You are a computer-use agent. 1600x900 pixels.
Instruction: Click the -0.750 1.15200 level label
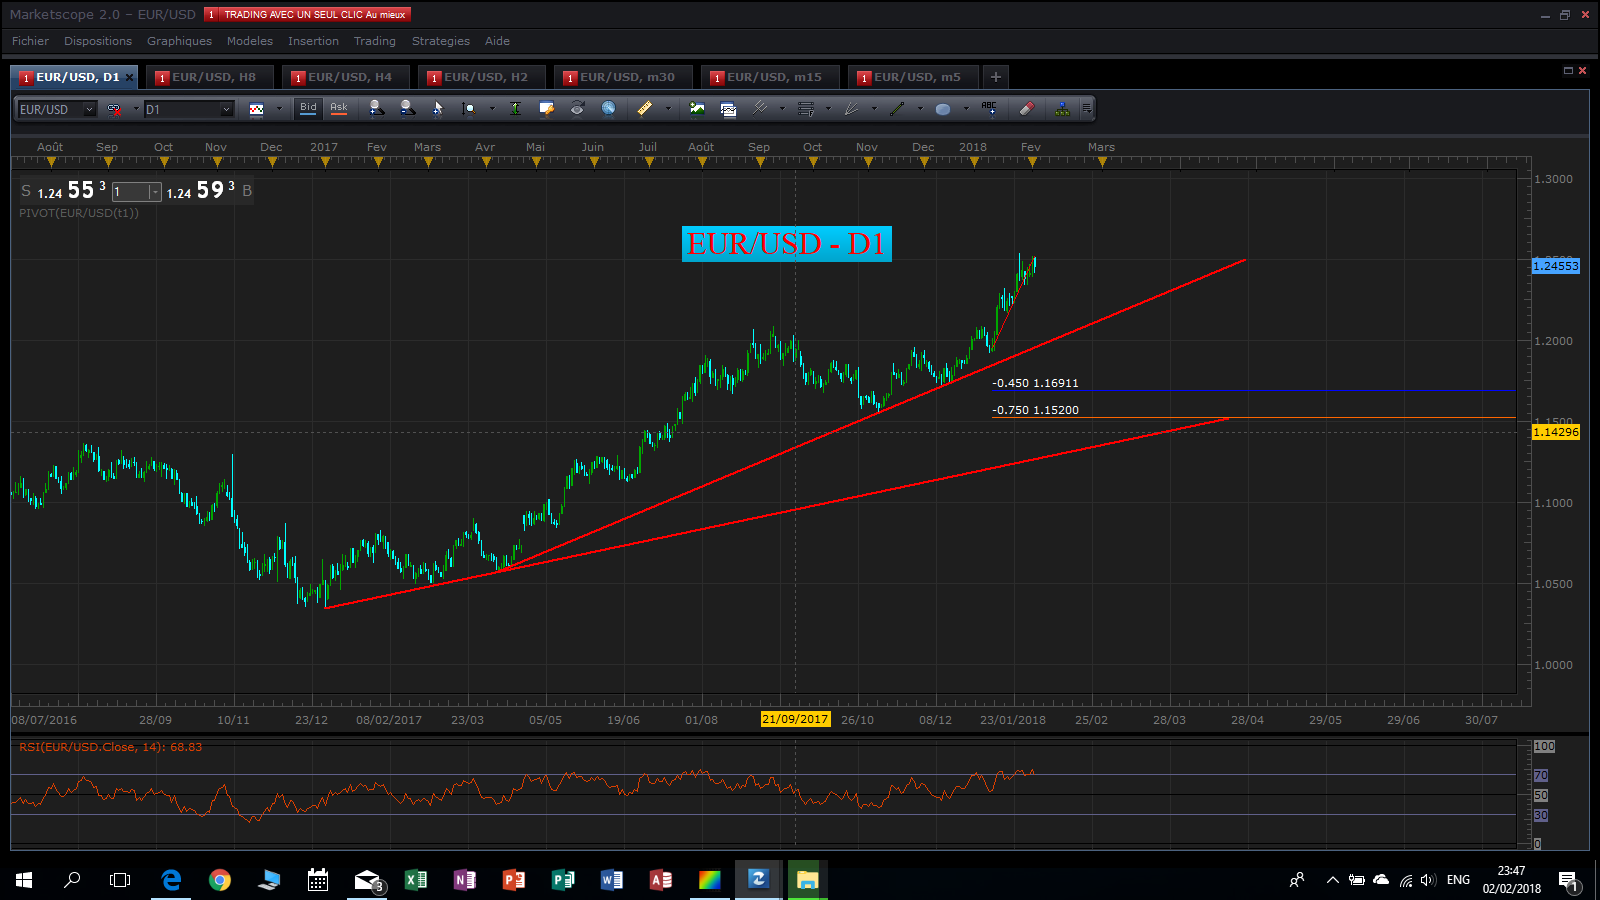coord(1035,410)
